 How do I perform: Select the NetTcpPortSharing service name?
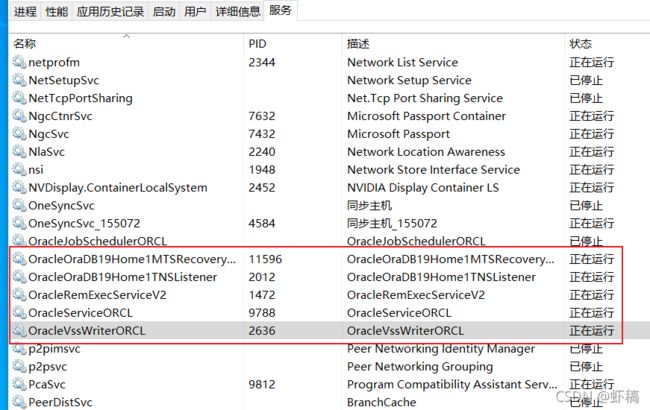click(x=80, y=98)
